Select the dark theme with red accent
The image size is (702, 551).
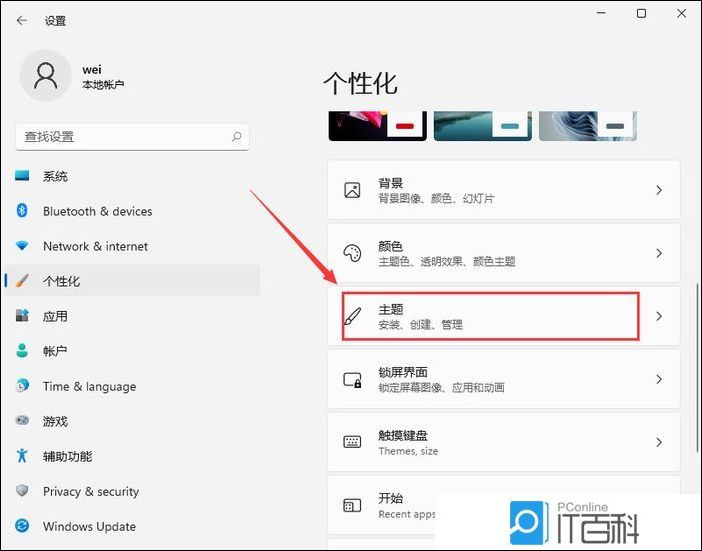[377, 126]
